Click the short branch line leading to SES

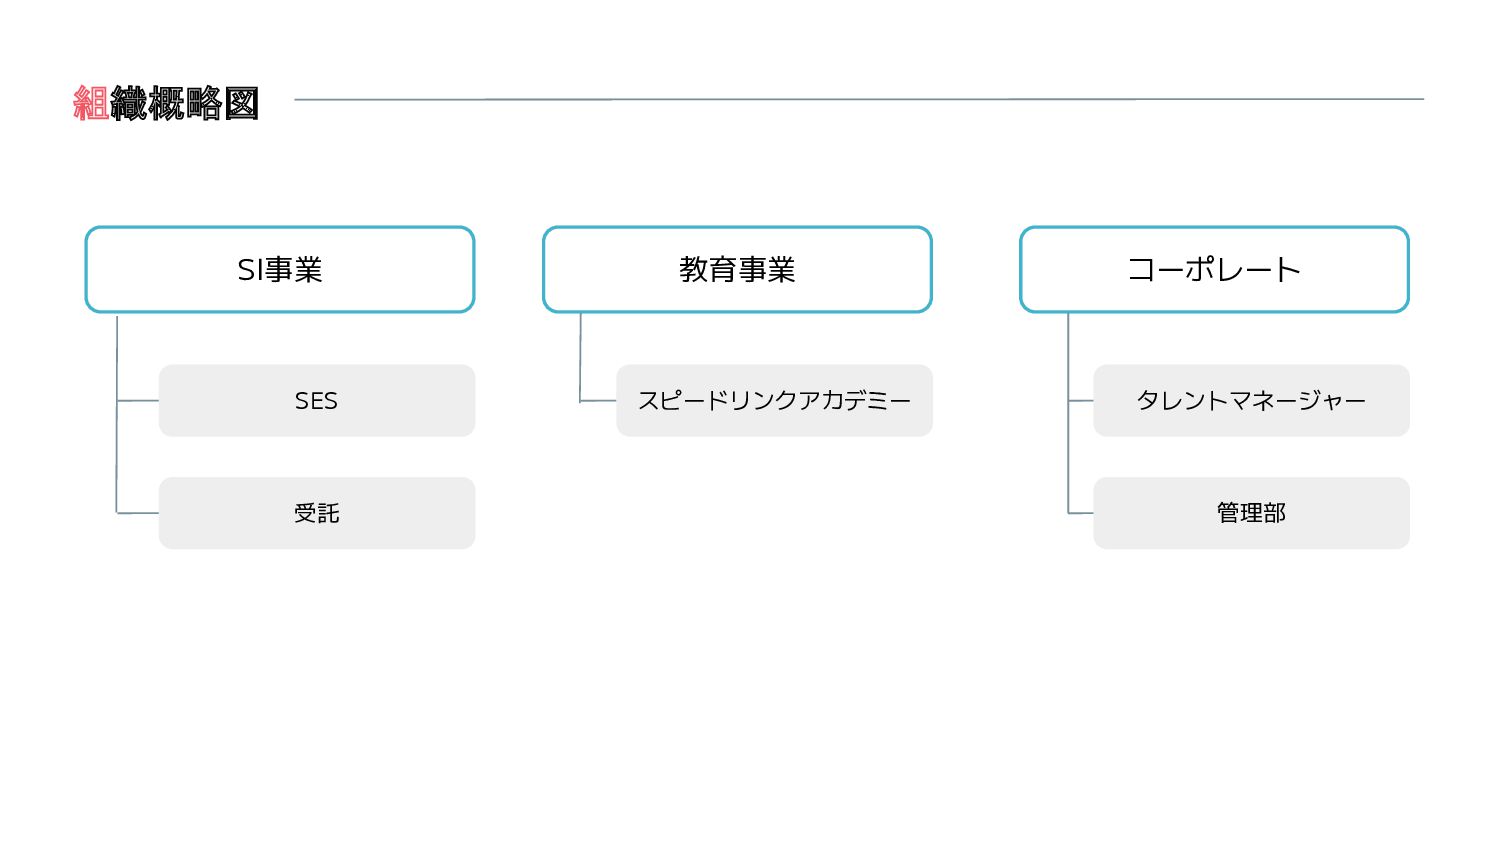(x=138, y=400)
